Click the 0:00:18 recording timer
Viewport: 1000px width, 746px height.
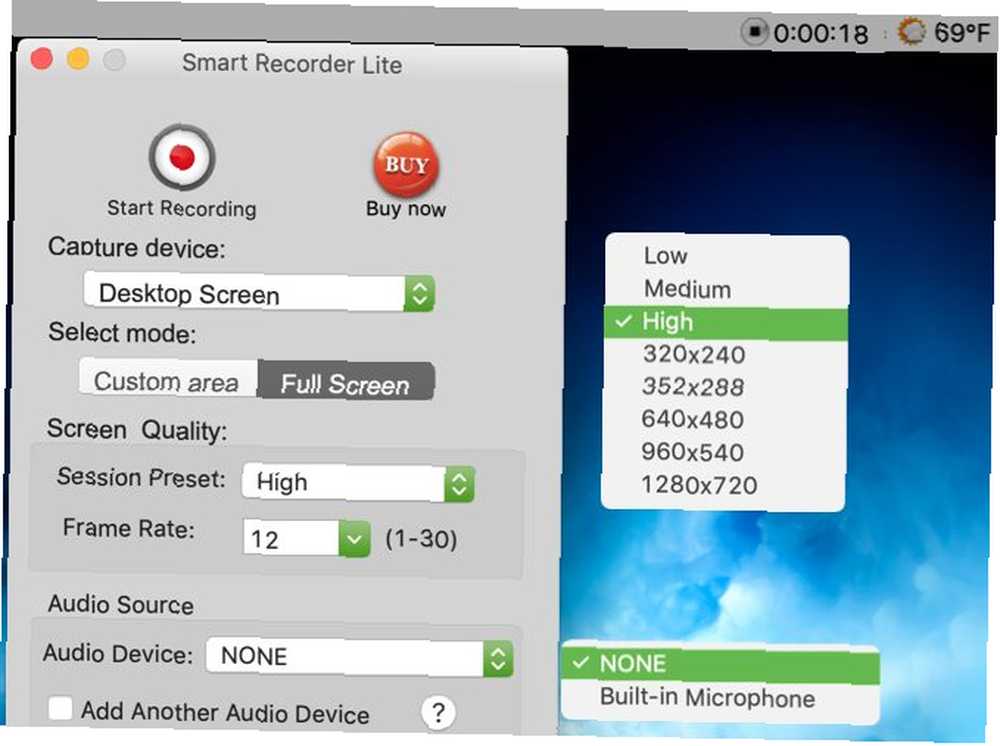tap(821, 33)
